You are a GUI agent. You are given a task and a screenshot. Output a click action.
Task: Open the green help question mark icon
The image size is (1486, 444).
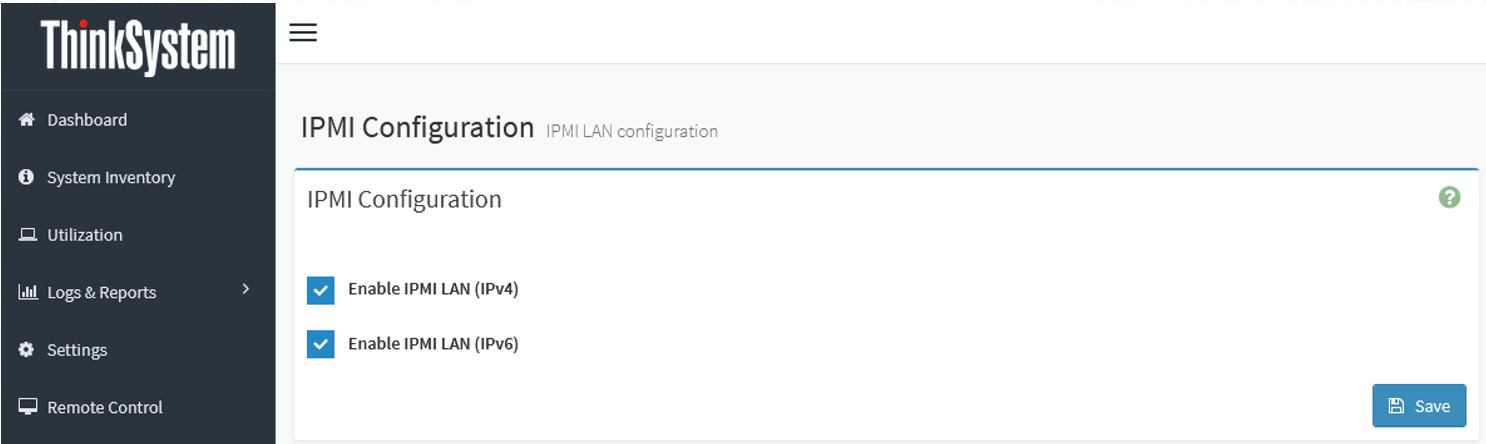click(x=1449, y=198)
